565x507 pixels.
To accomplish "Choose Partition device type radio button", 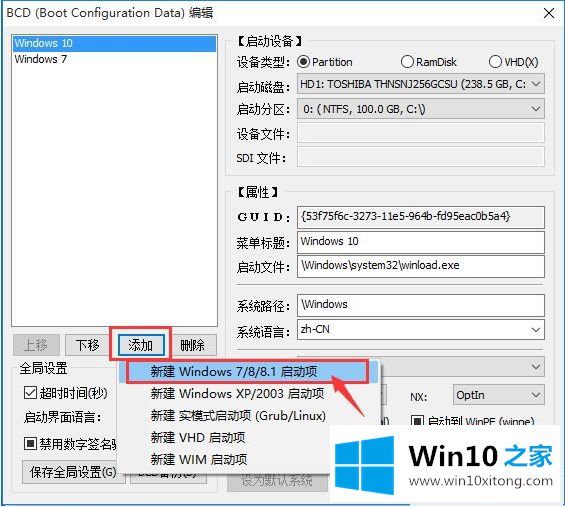I will (x=303, y=62).
